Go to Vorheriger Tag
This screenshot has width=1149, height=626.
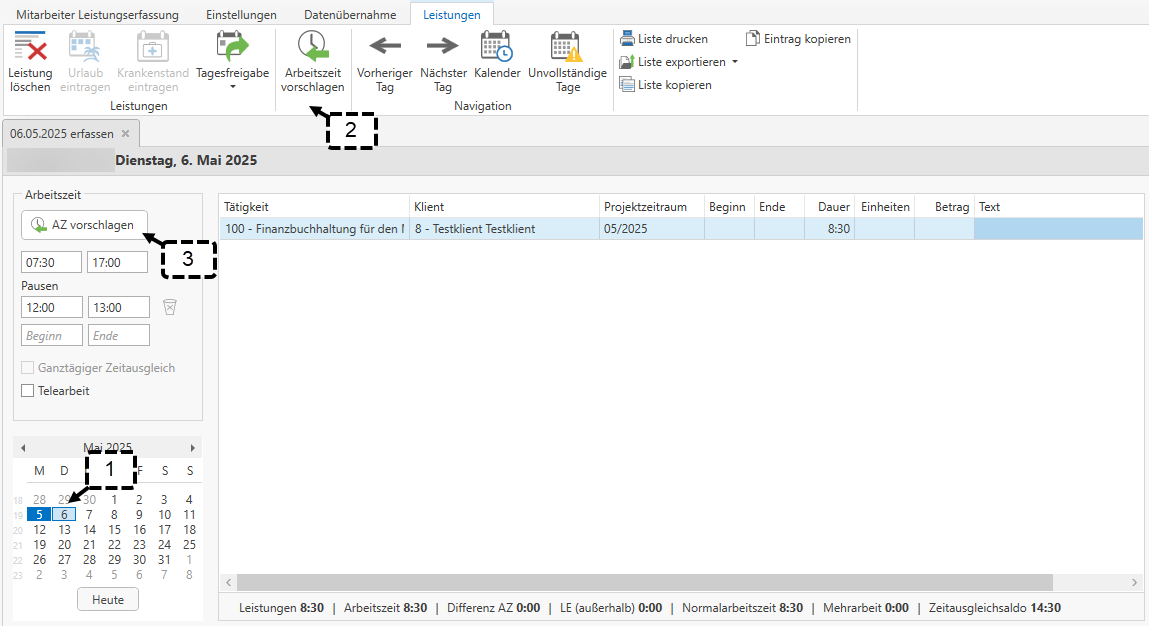[385, 62]
